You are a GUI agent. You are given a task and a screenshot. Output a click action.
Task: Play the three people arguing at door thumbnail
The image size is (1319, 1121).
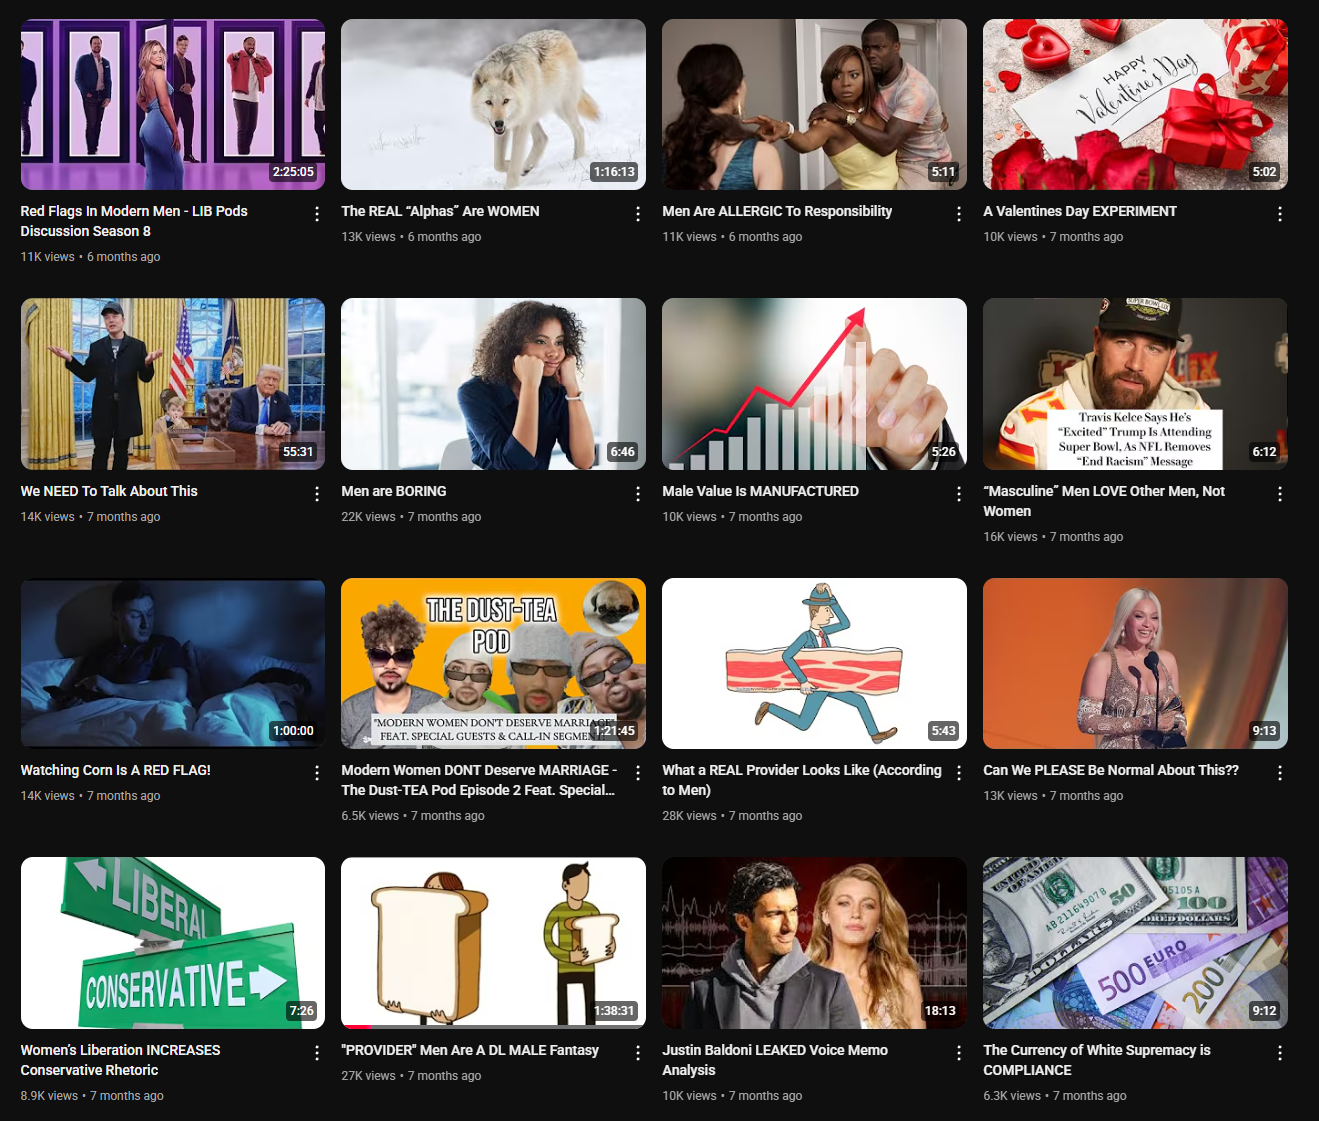[814, 104]
